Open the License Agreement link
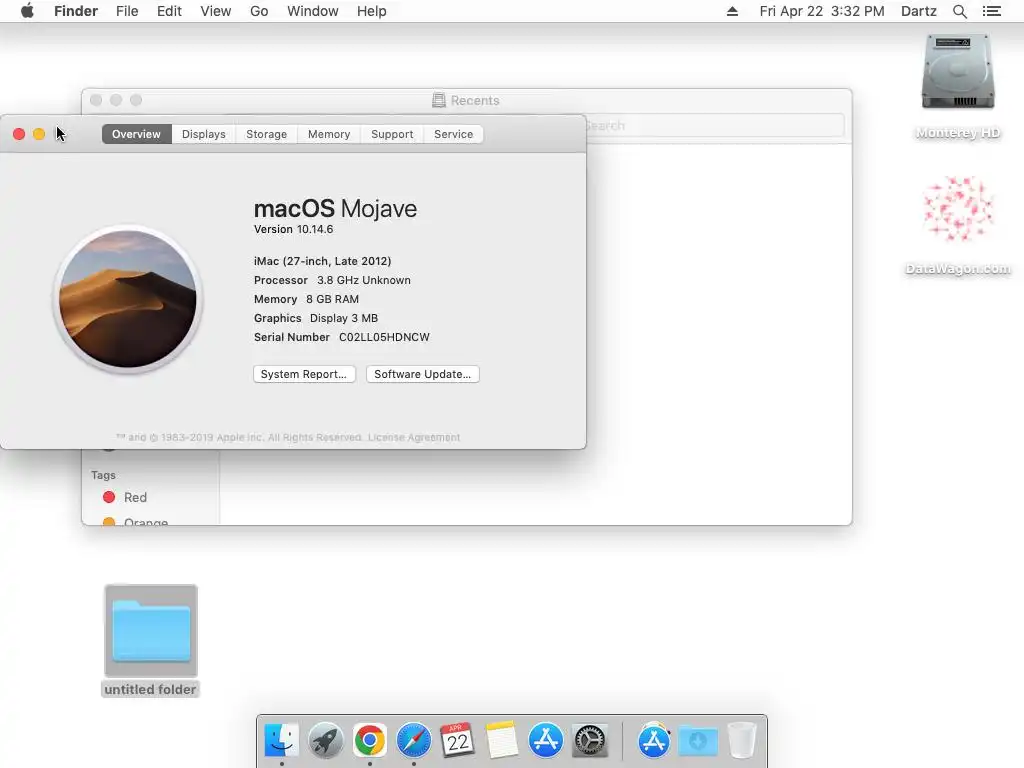Image resolution: width=1024 pixels, height=768 pixels. (x=413, y=438)
